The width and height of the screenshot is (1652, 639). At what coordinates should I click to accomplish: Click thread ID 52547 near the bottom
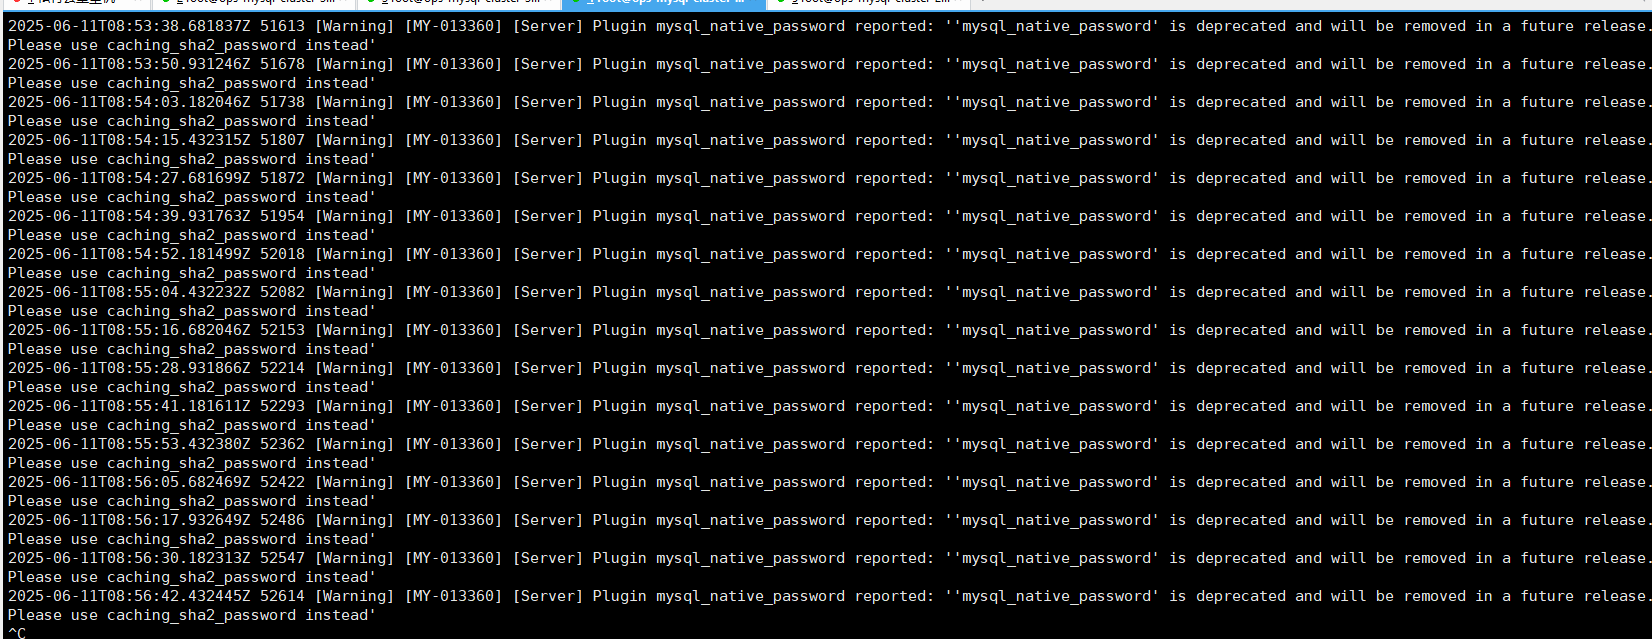coord(282,558)
